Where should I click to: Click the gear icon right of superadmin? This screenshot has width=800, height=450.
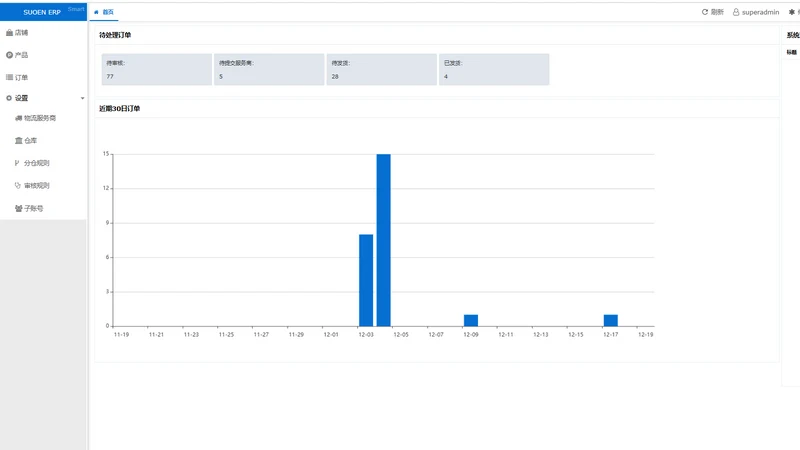(791, 12)
